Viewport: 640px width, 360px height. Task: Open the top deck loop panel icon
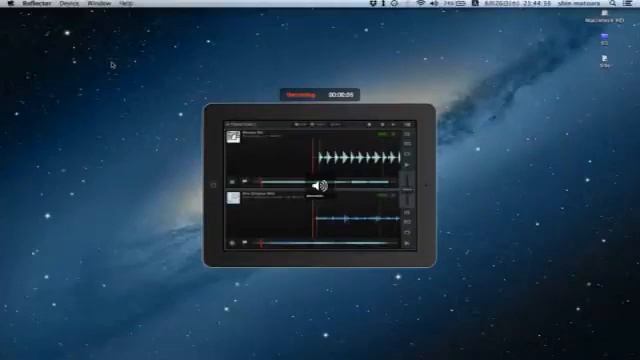pos(407,154)
